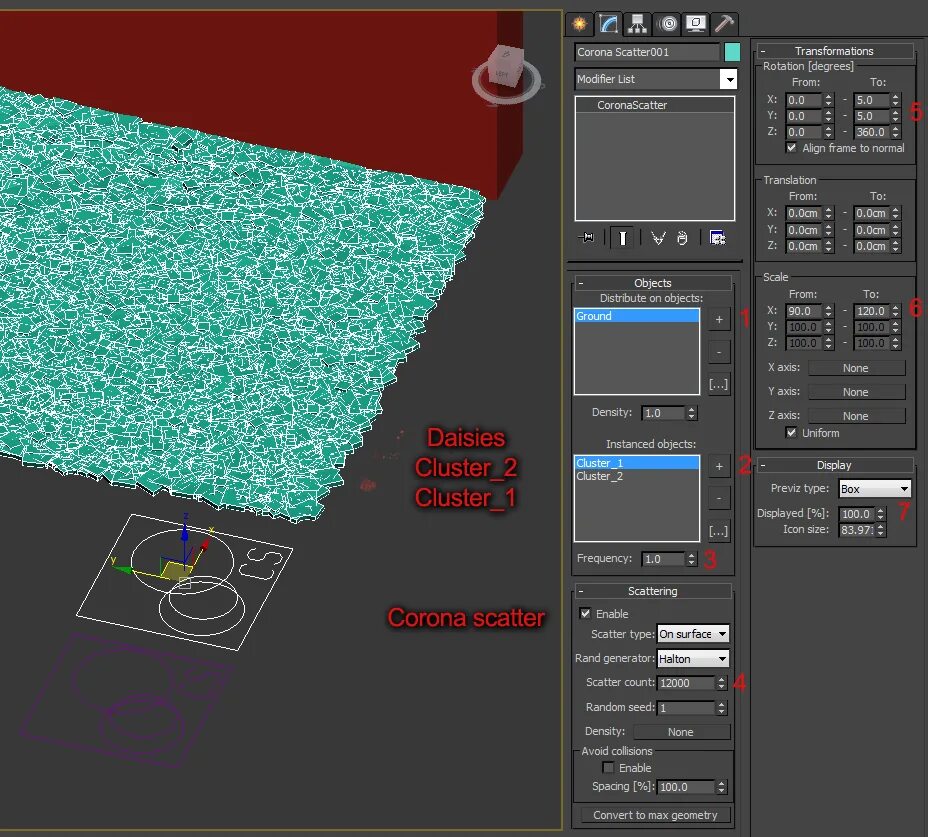Change Previz type via its dropdown
Image resolution: width=928 pixels, height=837 pixels.
[903, 488]
